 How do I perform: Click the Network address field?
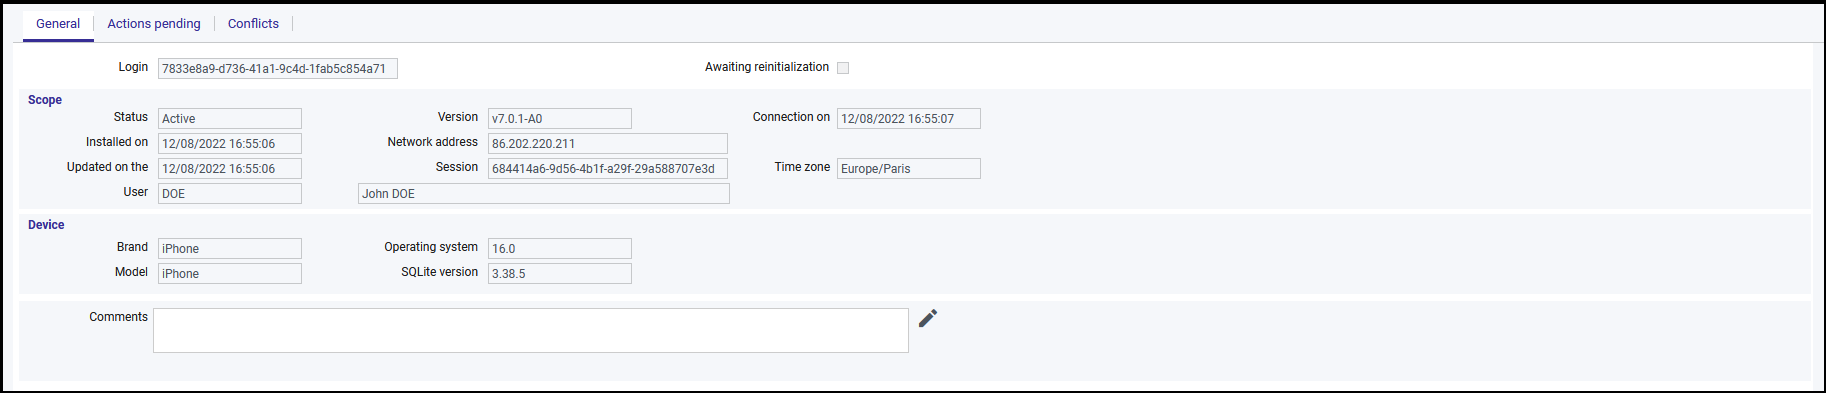(x=608, y=143)
